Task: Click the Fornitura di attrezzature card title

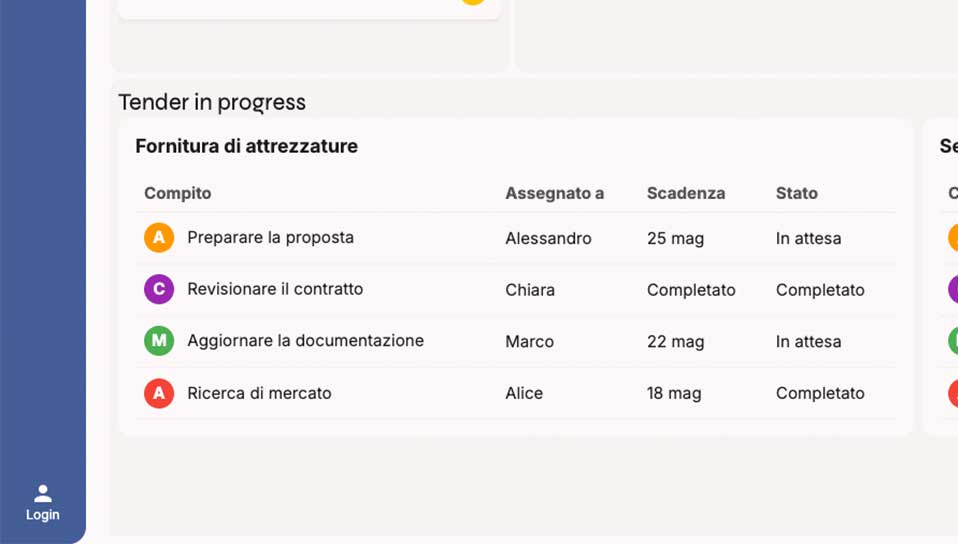Action: 247,146
